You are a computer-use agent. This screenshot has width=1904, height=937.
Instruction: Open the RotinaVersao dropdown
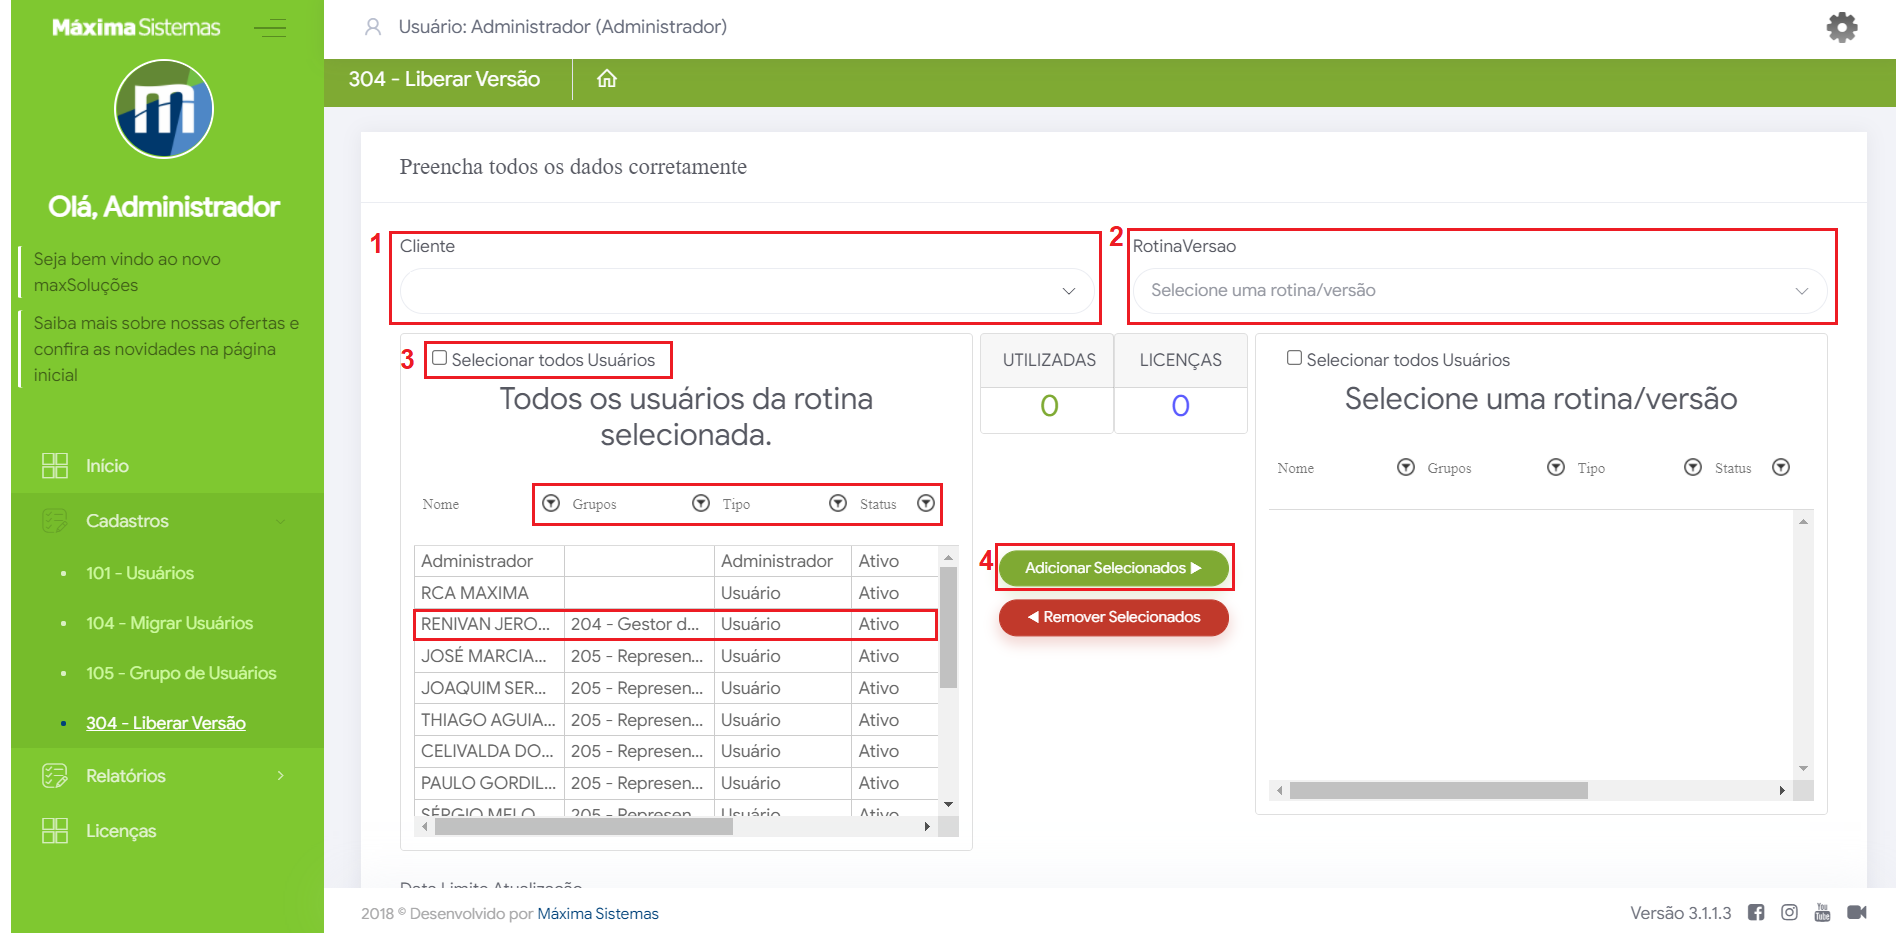(1479, 291)
